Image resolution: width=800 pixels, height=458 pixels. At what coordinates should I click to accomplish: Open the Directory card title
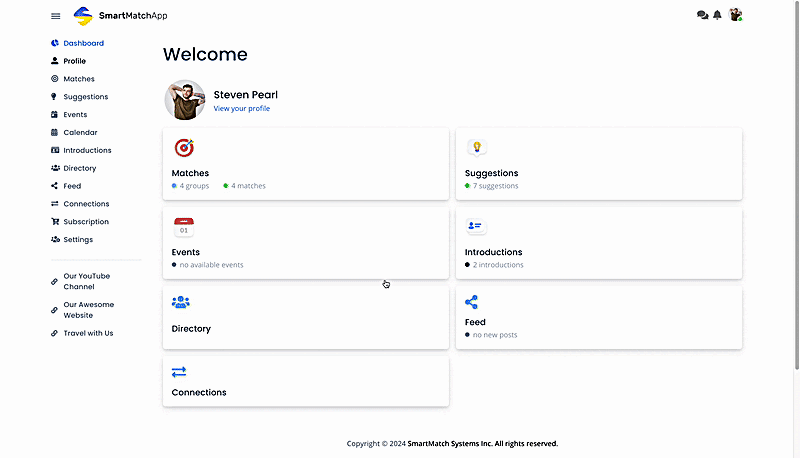[x=191, y=328]
